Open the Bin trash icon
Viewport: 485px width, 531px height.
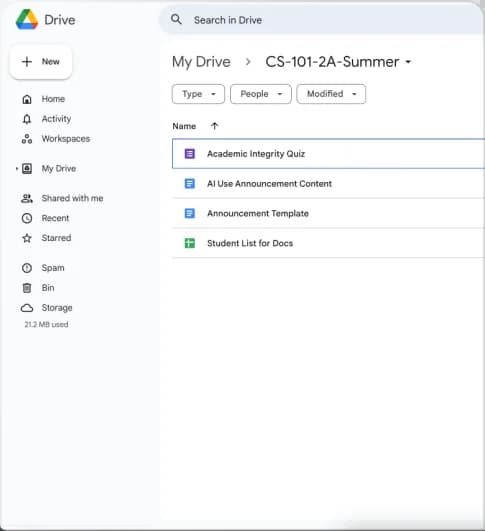coord(27,288)
